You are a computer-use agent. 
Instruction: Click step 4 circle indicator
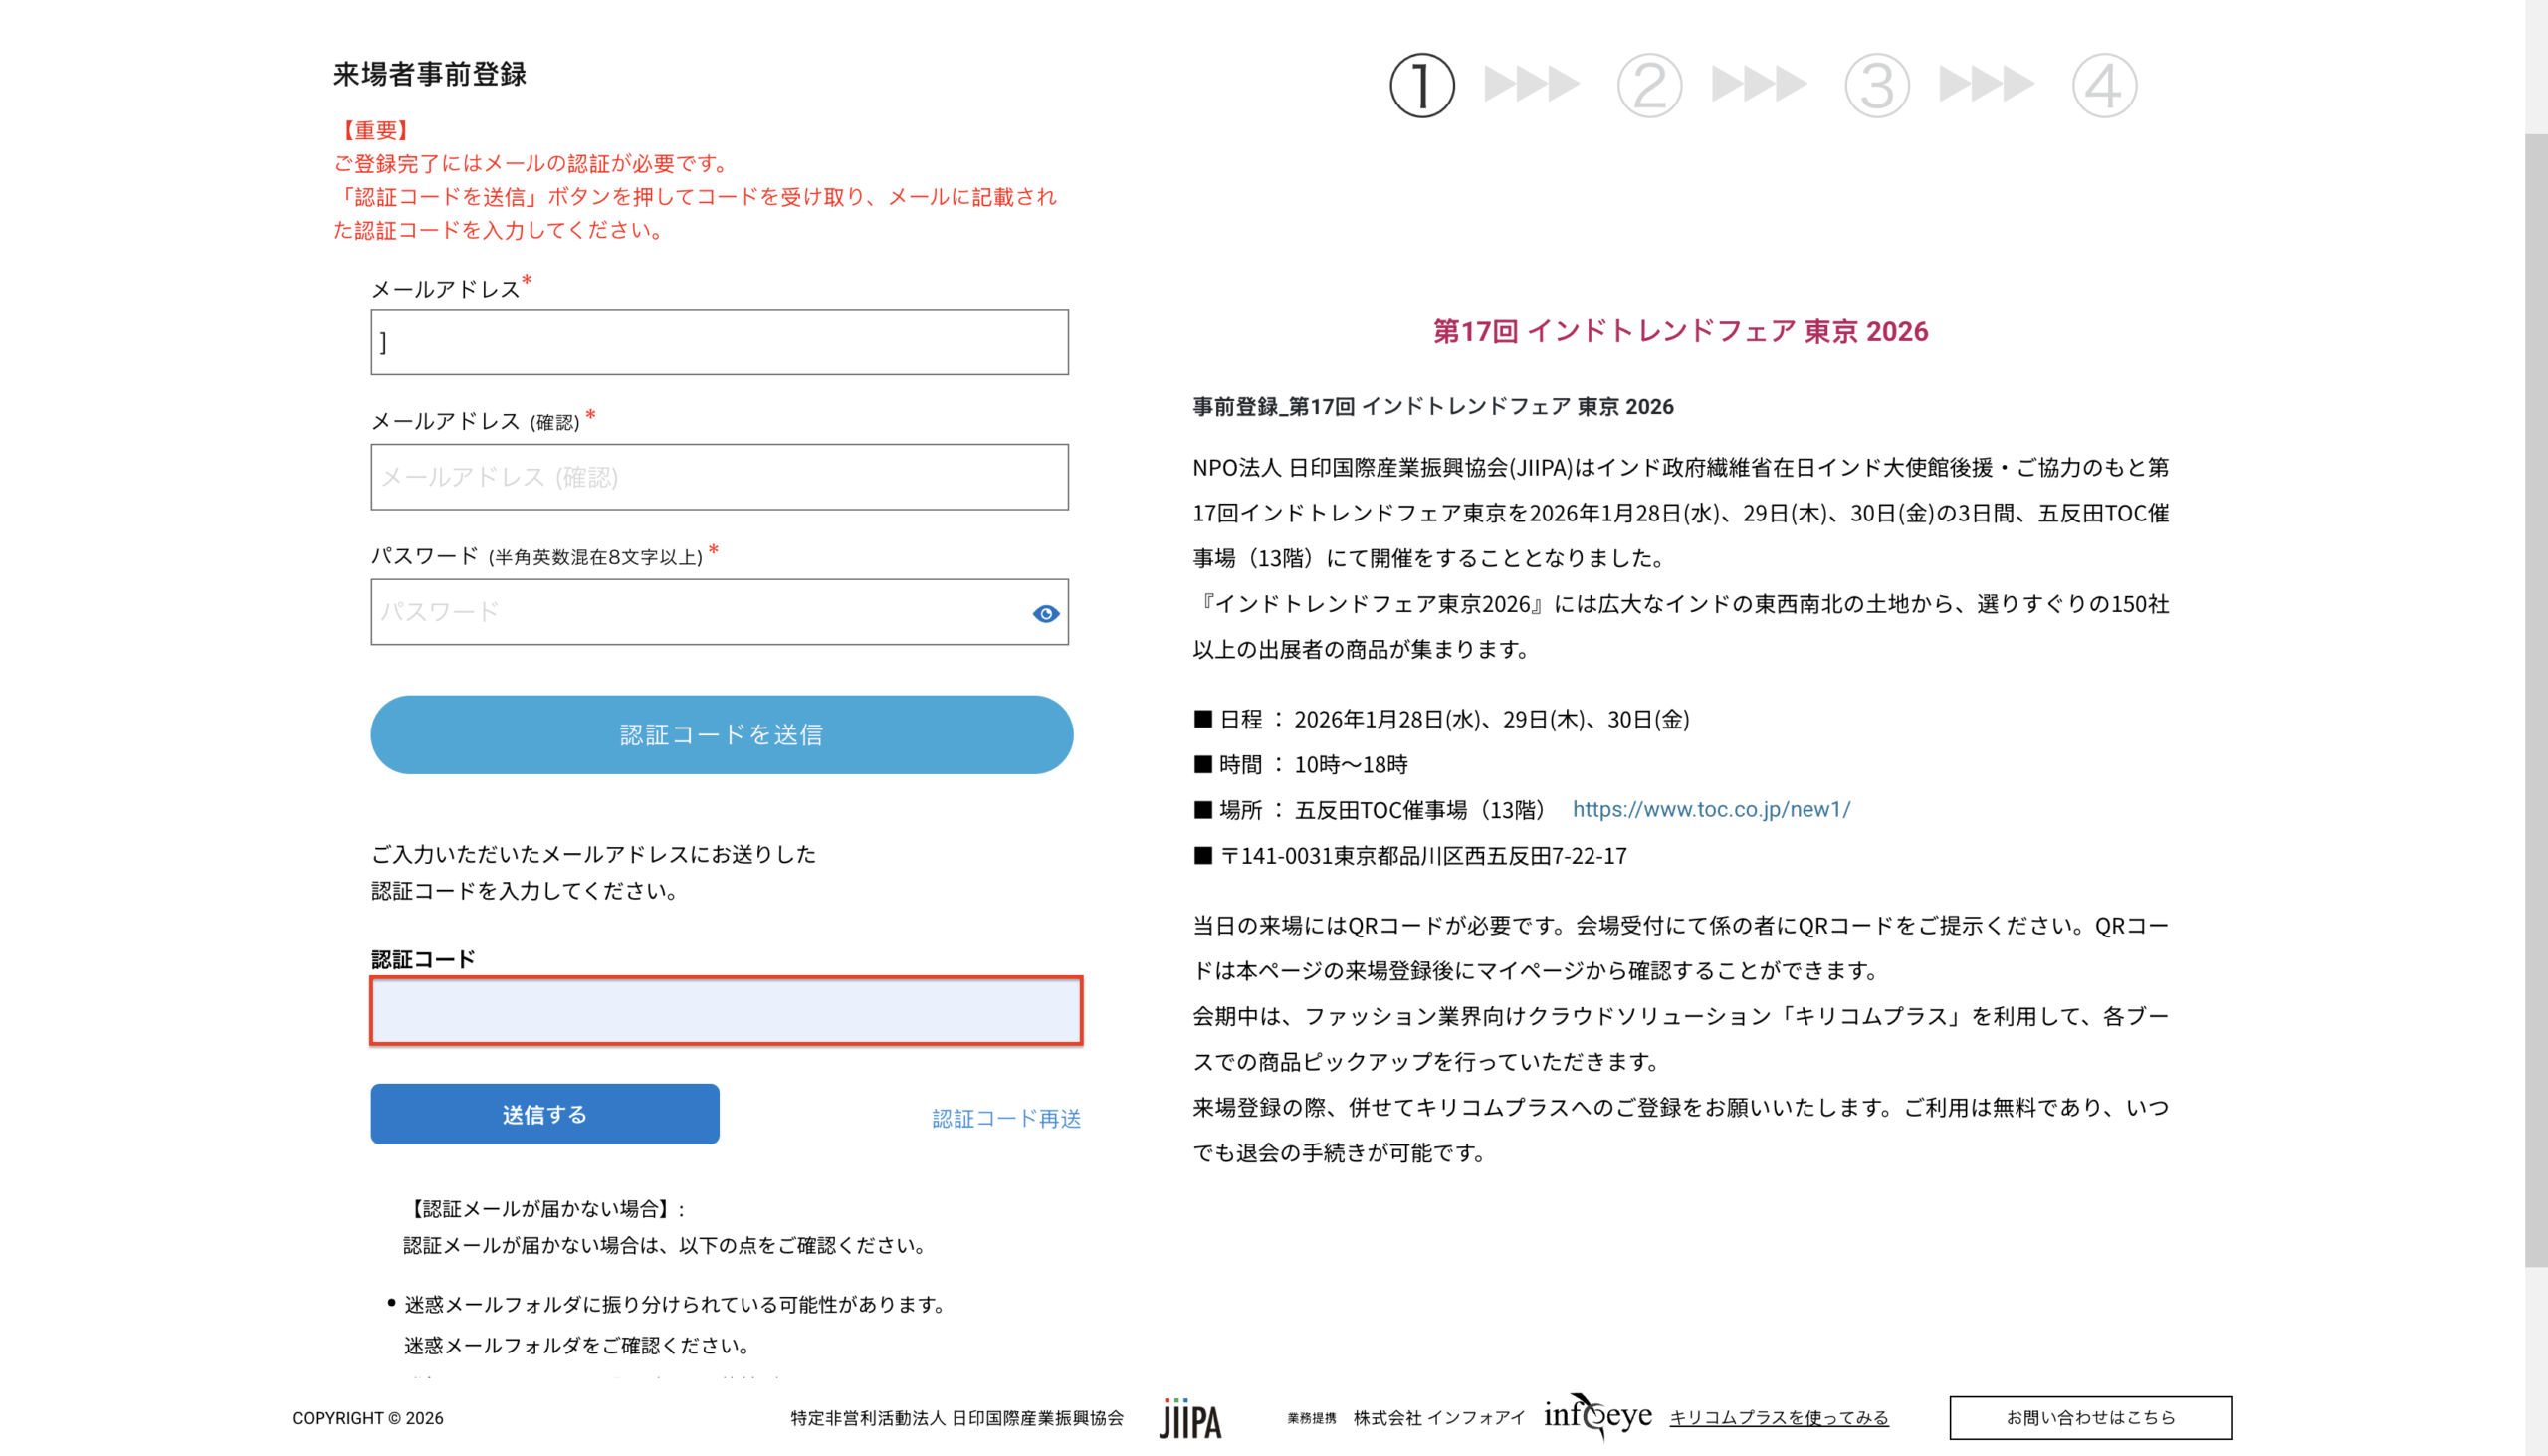pyautogui.click(x=2104, y=85)
